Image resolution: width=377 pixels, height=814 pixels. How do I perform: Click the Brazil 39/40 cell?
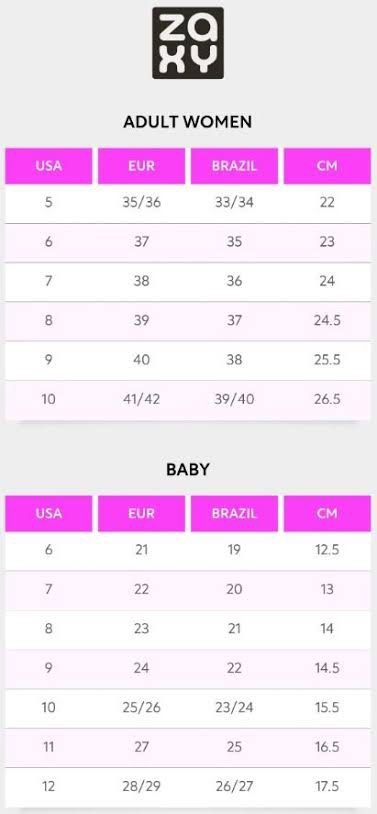coord(234,400)
